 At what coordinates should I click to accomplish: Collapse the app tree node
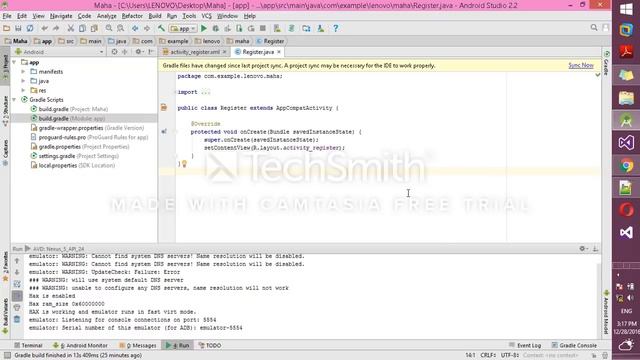click(15, 62)
